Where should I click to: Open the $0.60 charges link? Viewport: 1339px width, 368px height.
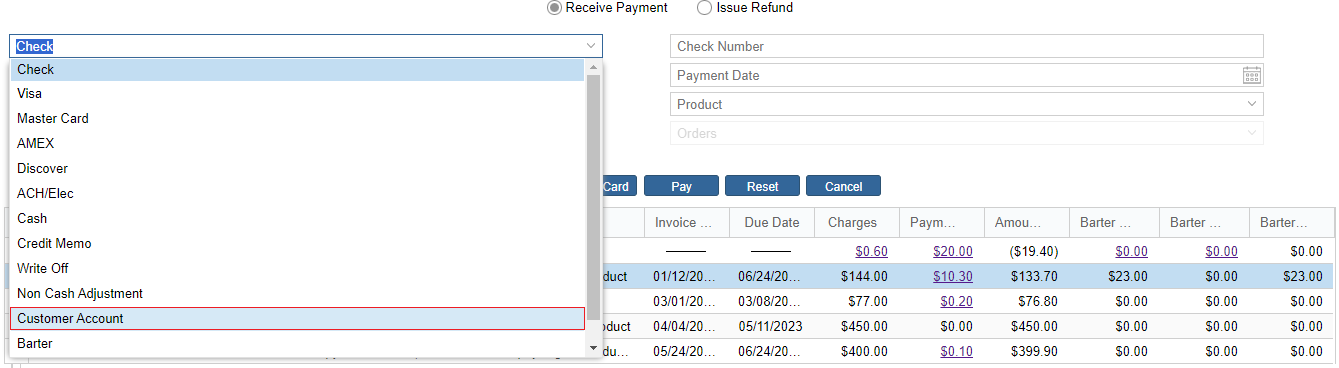pyautogui.click(x=871, y=251)
